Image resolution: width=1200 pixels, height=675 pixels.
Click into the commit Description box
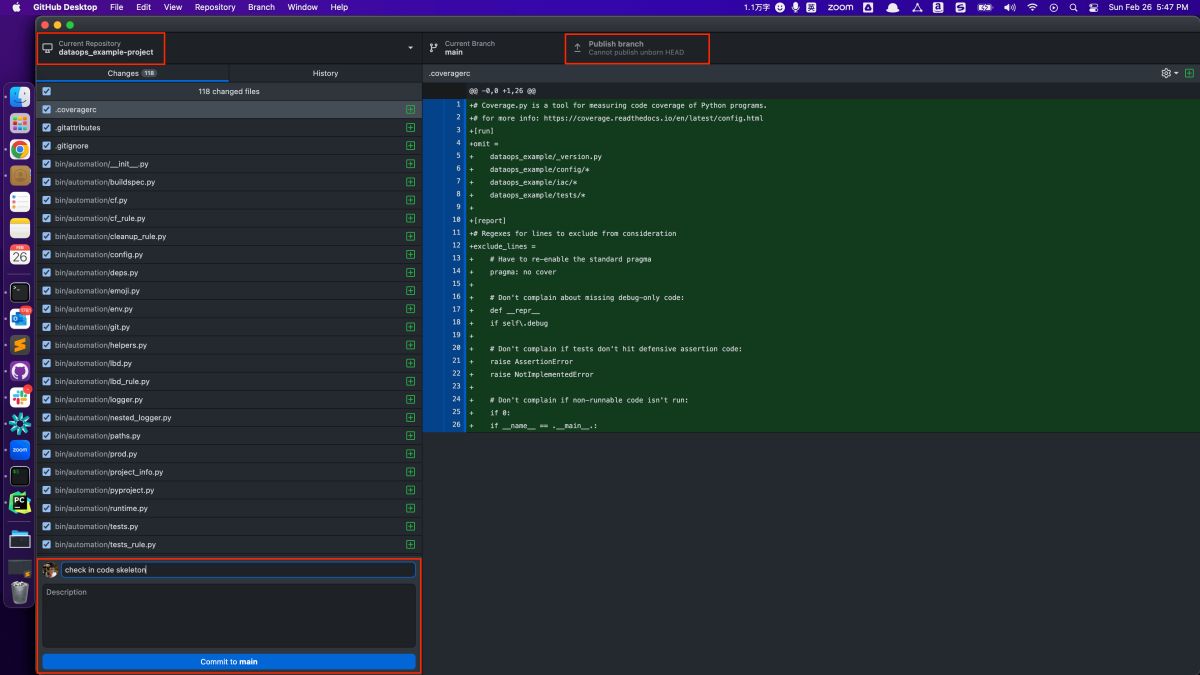pos(229,615)
